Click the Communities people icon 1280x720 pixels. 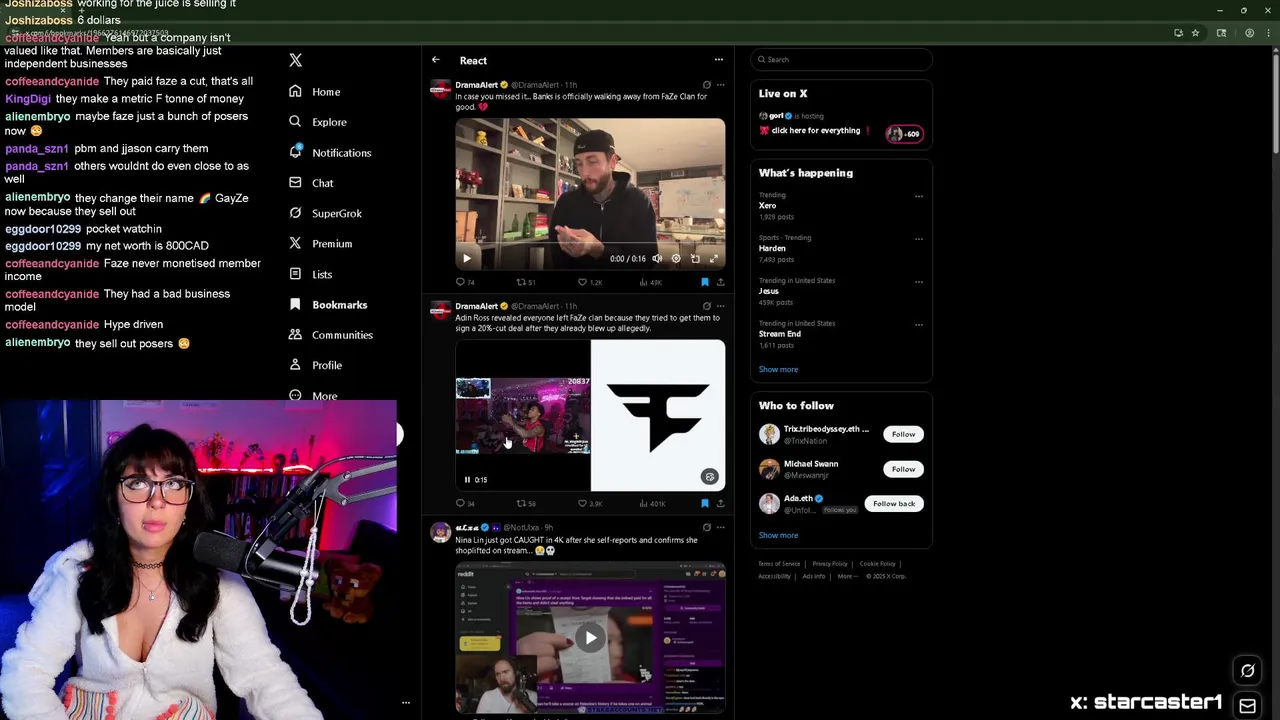pos(295,334)
